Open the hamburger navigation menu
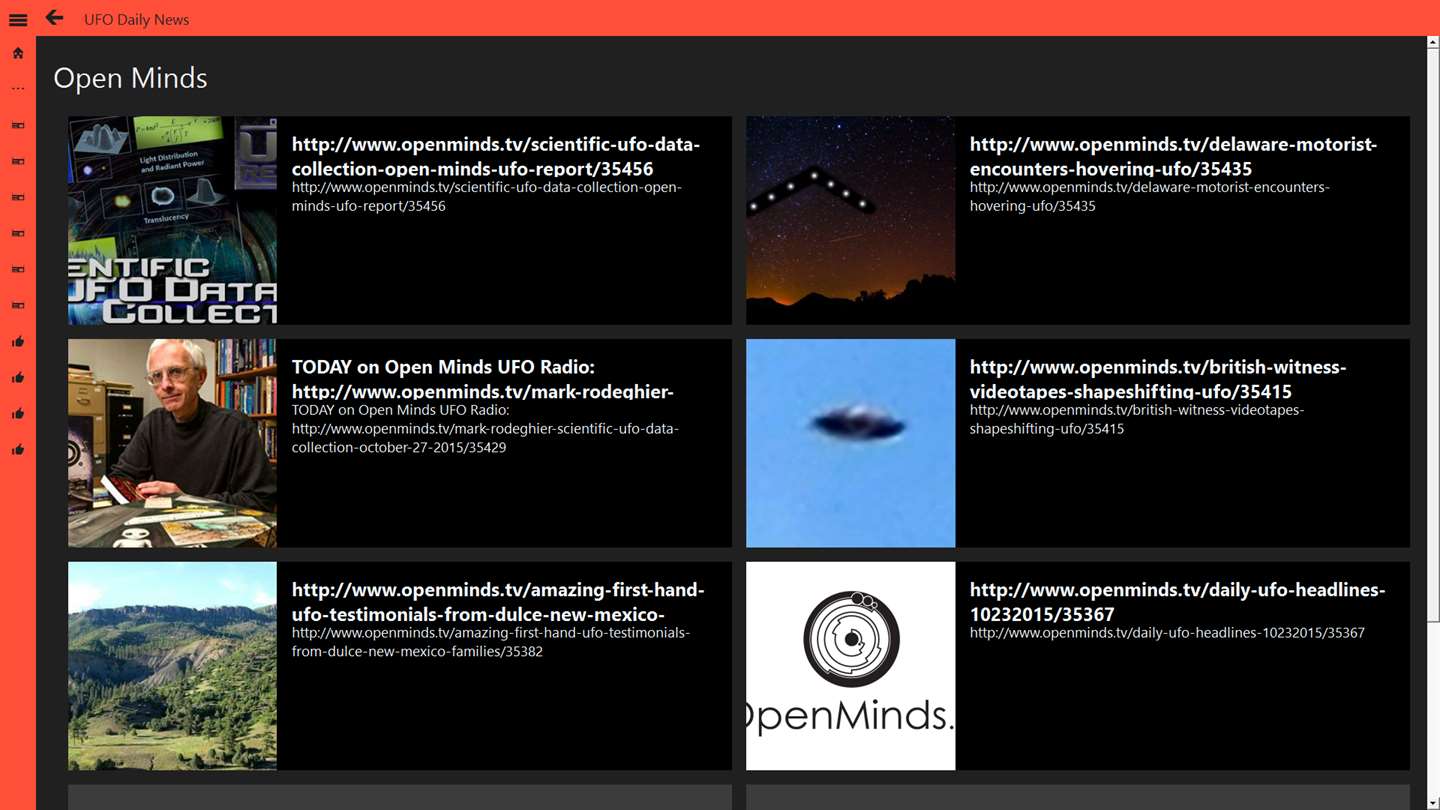 pyautogui.click(x=18, y=19)
